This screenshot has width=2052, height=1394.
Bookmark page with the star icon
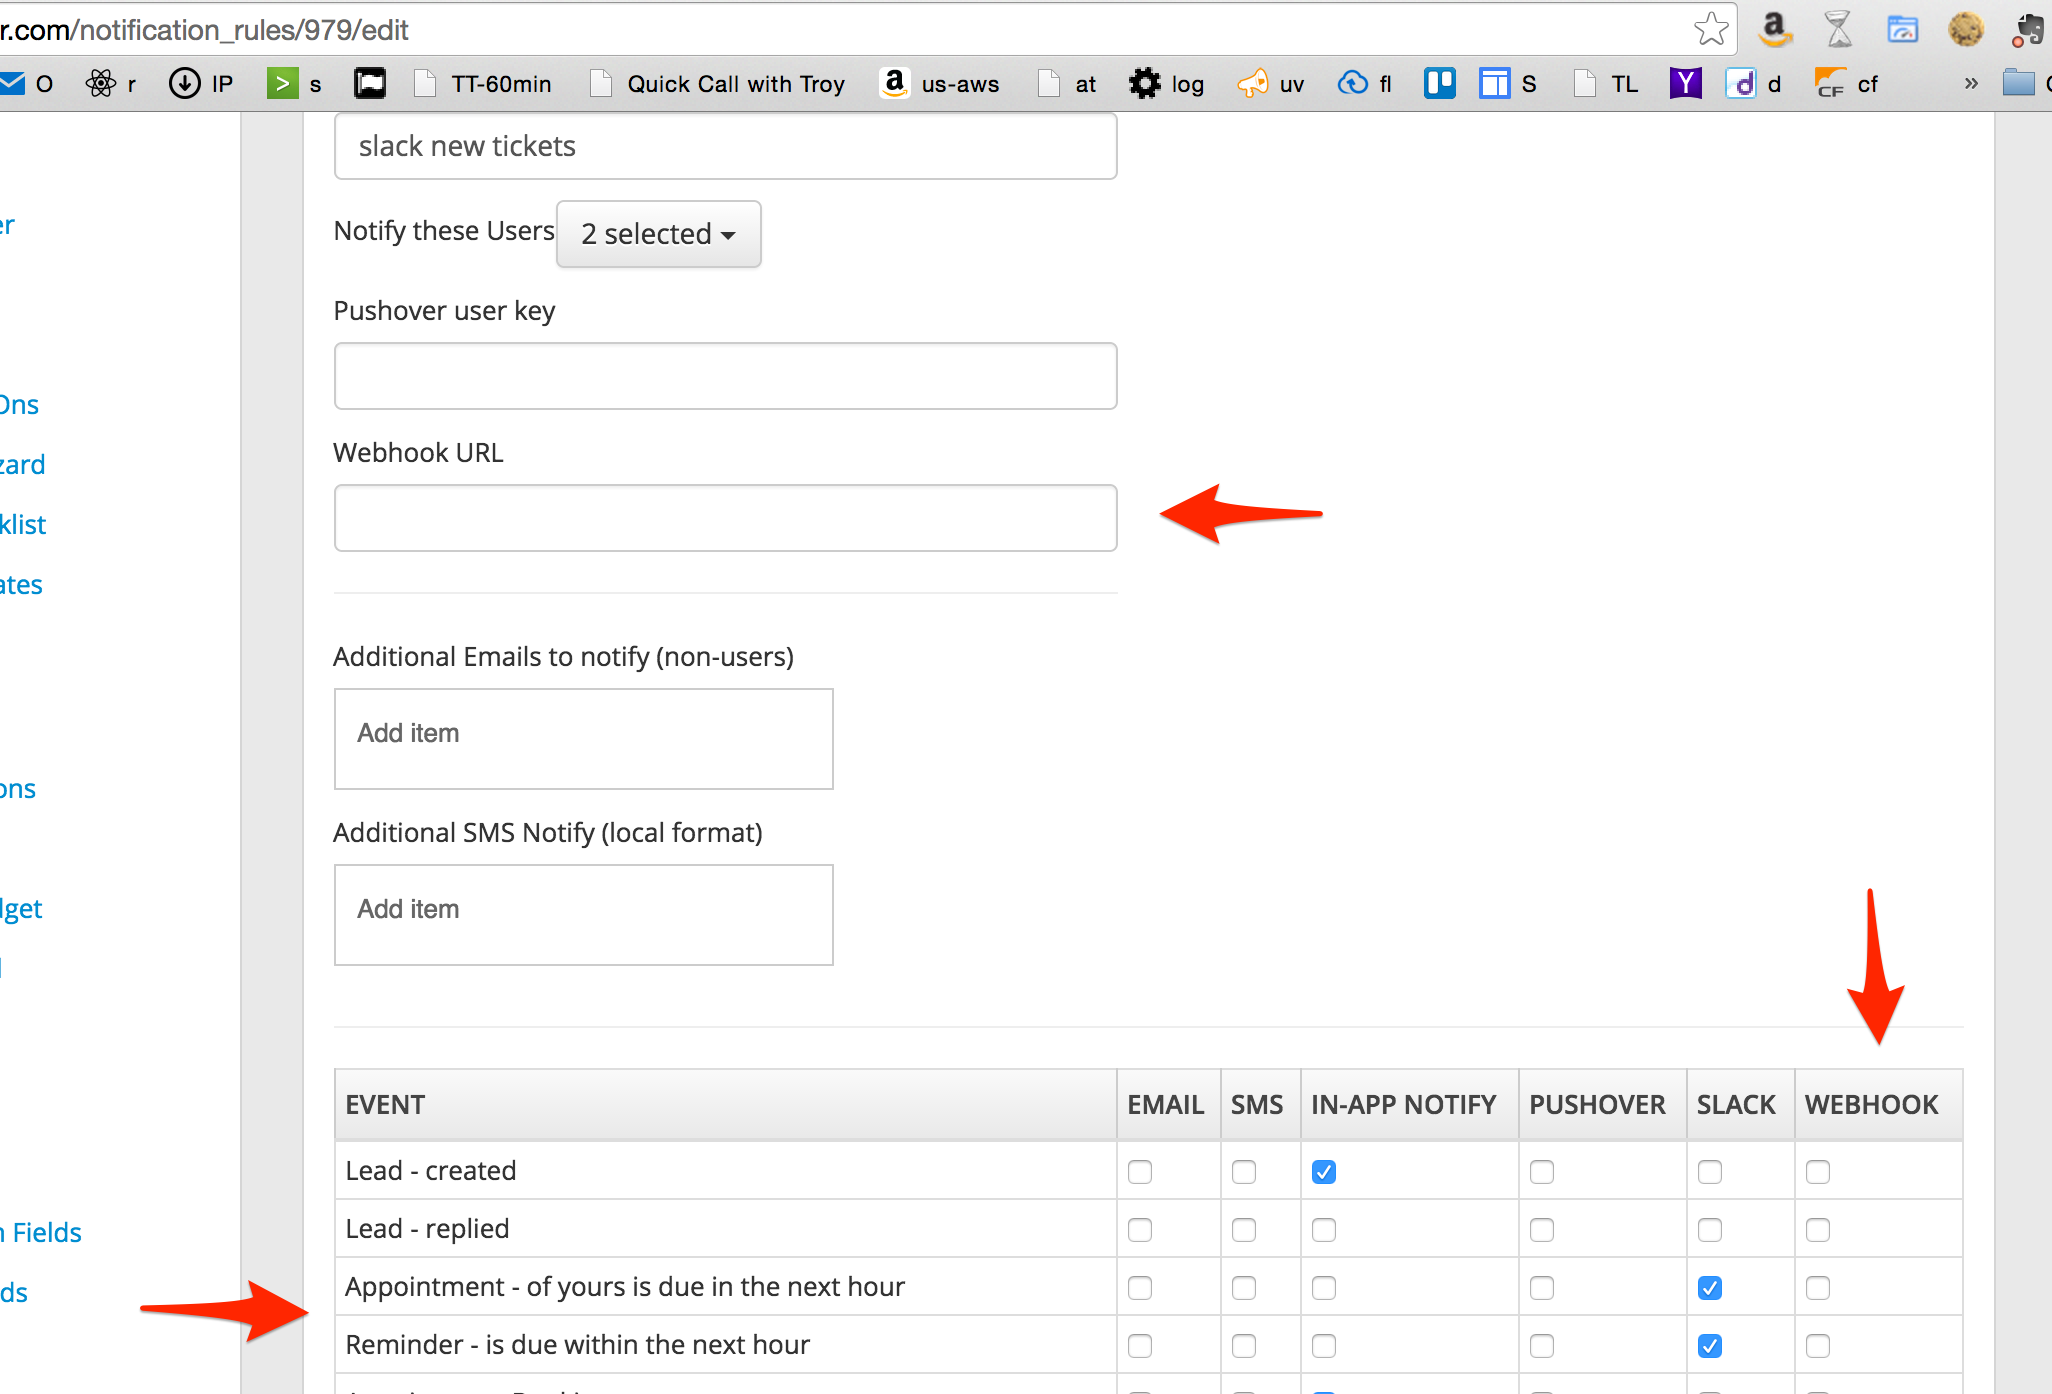(1711, 29)
